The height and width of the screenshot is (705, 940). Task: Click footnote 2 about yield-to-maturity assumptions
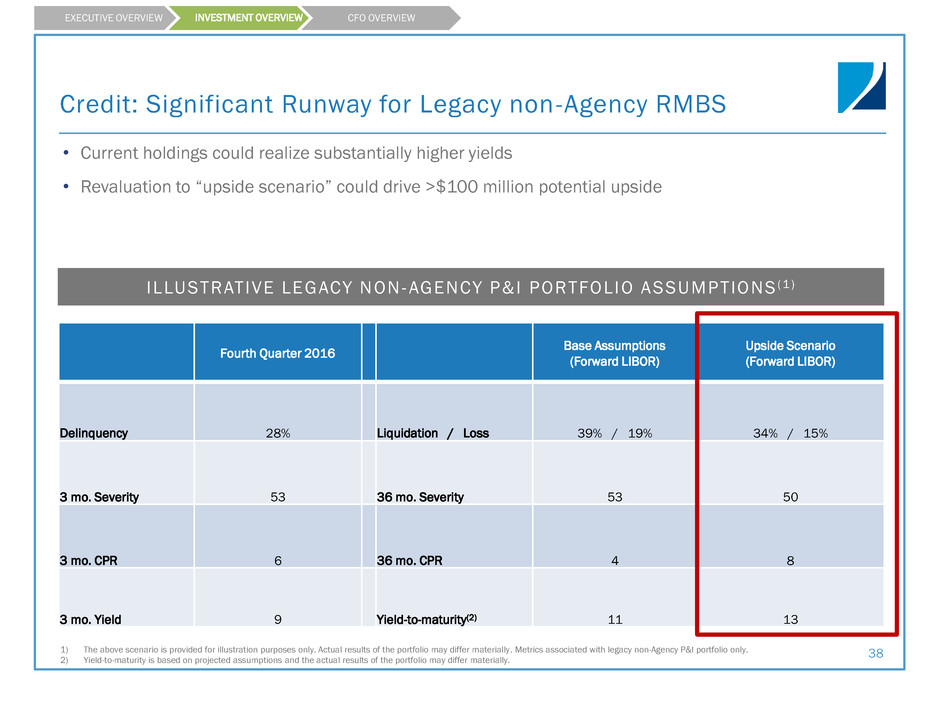(290, 661)
